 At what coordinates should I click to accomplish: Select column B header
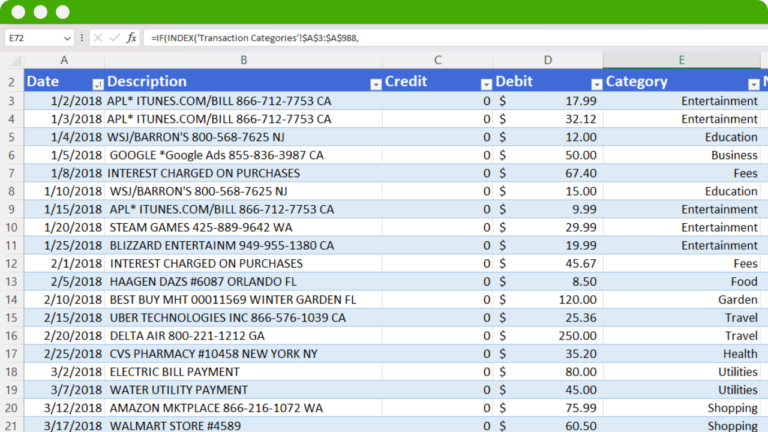click(243, 61)
